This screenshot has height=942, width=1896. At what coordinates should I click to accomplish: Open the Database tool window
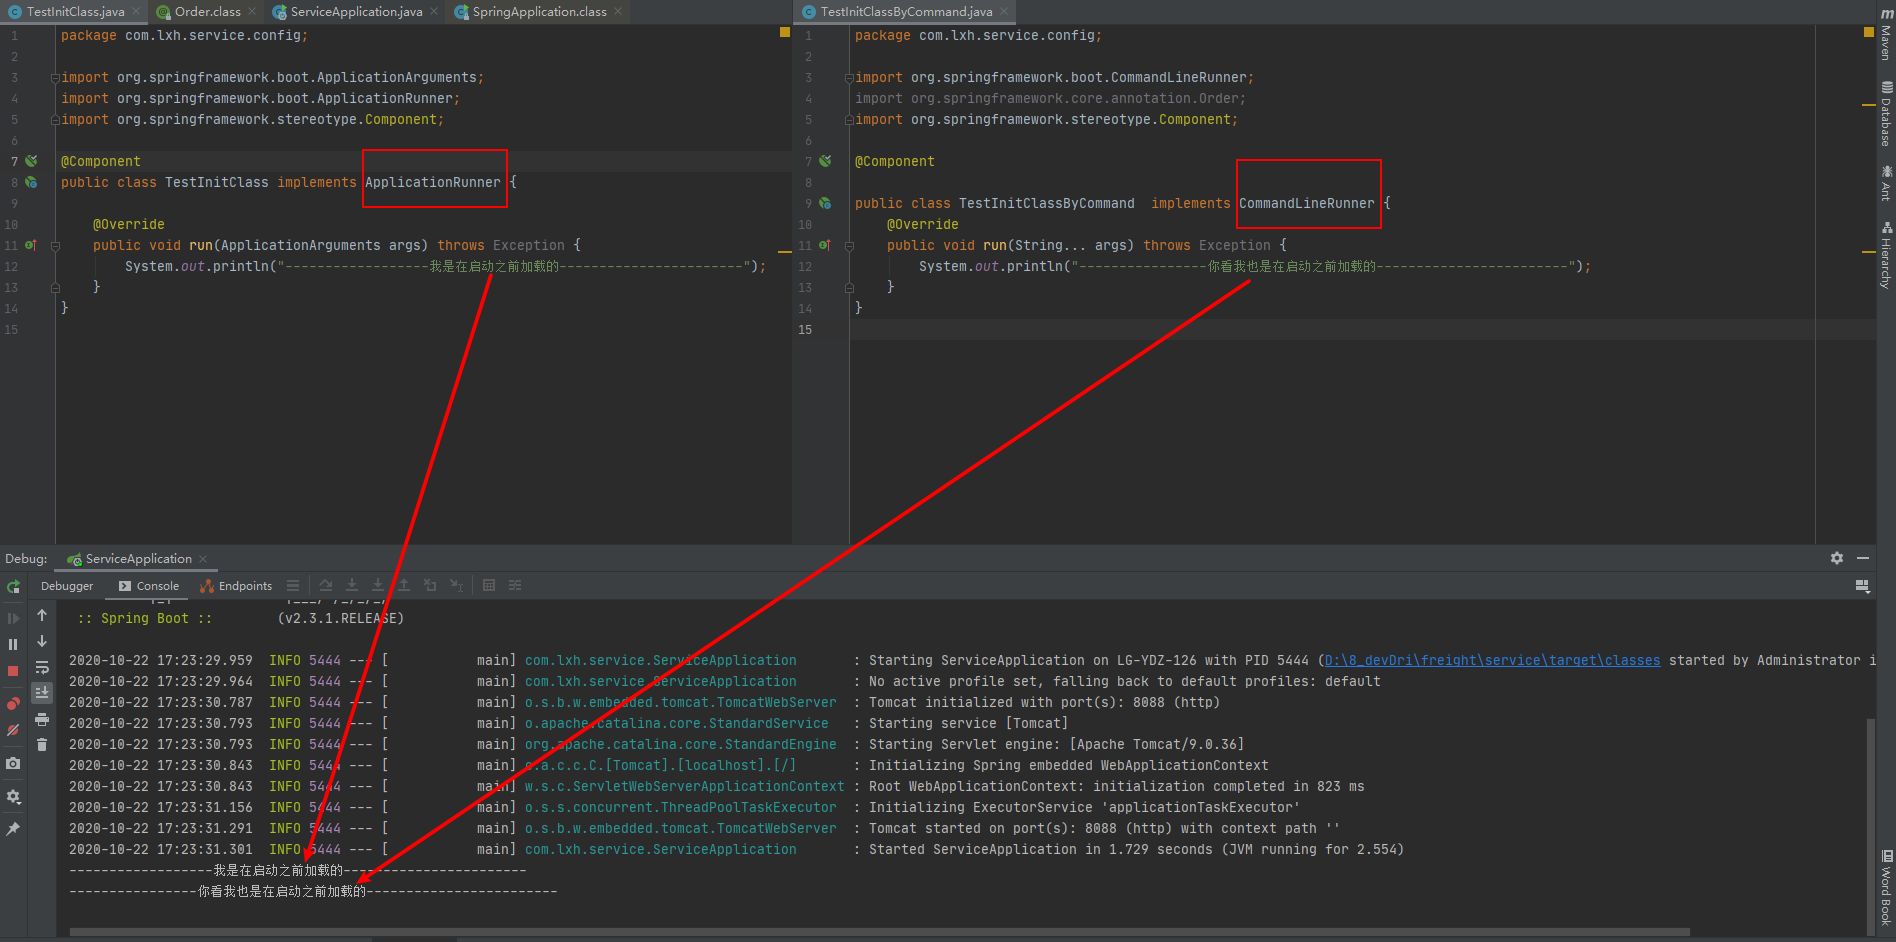coord(1886,115)
